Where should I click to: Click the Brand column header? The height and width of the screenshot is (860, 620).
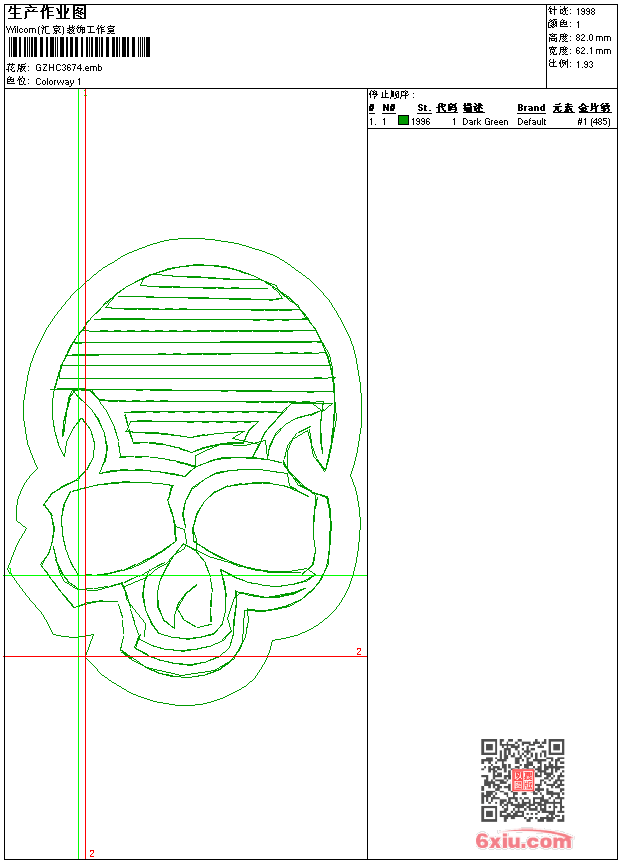click(531, 108)
